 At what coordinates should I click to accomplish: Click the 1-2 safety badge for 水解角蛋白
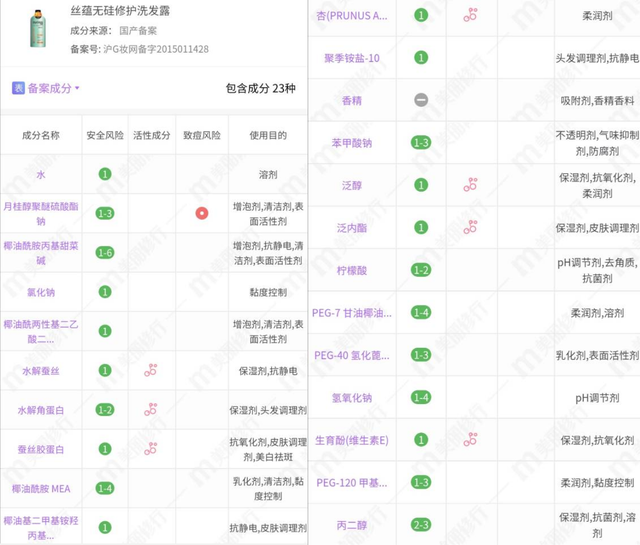105,409
